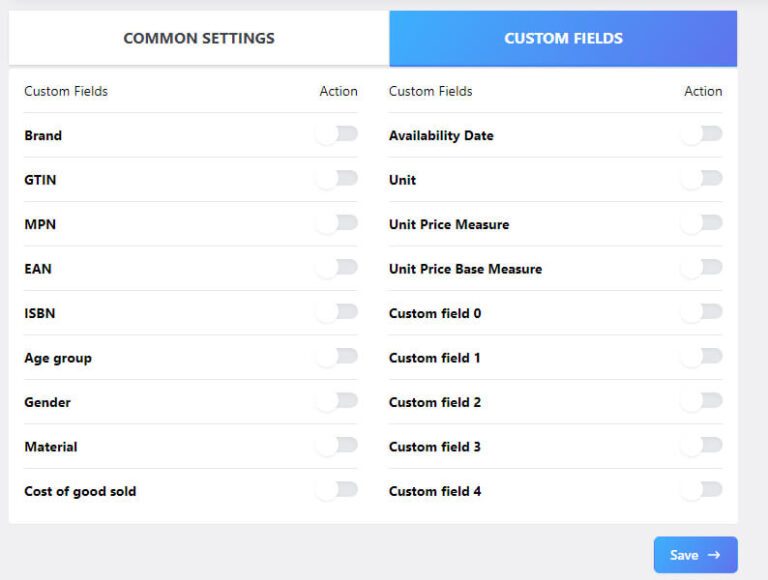Select the Custom Fields tab
768x580 pixels.
click(563, 39)
